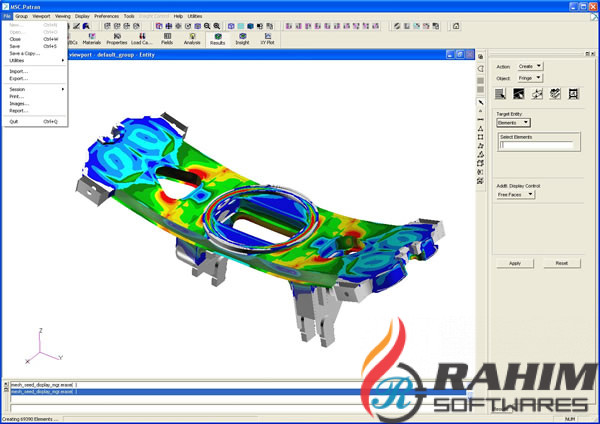600x424 pixels.
Task: Open the Target Entity Elements dropdown
Action: (513, 123)
